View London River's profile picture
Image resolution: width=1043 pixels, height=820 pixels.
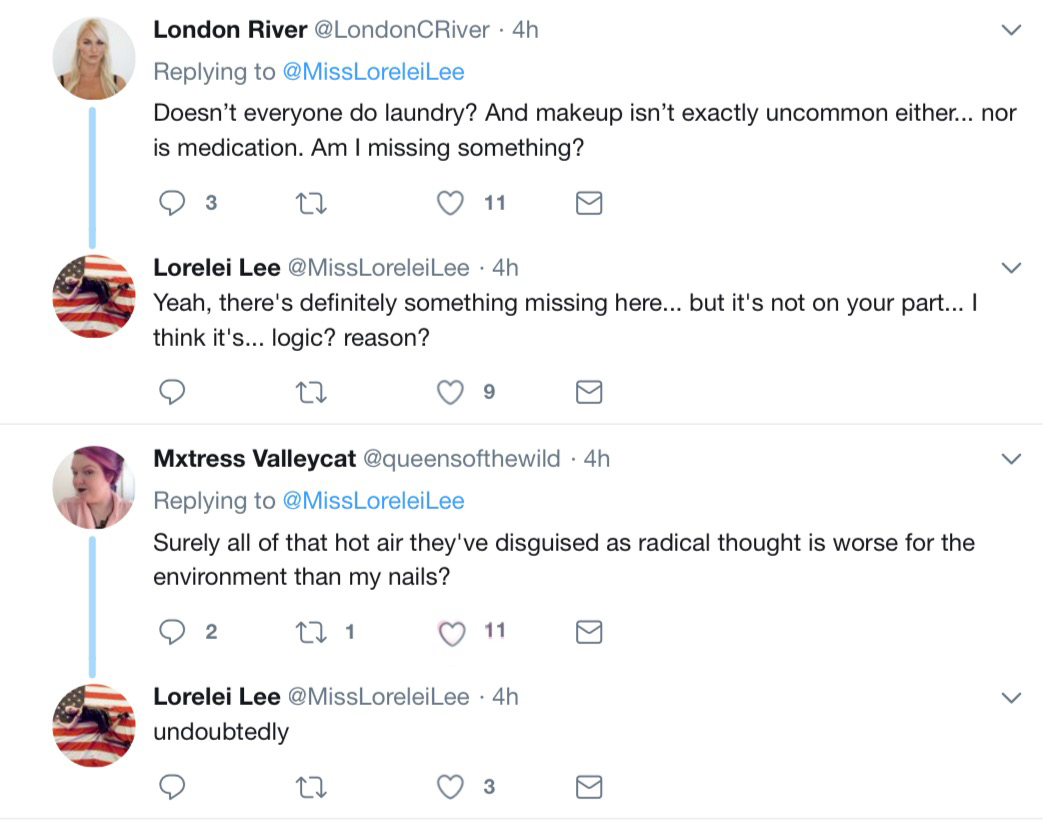(94, 59)
